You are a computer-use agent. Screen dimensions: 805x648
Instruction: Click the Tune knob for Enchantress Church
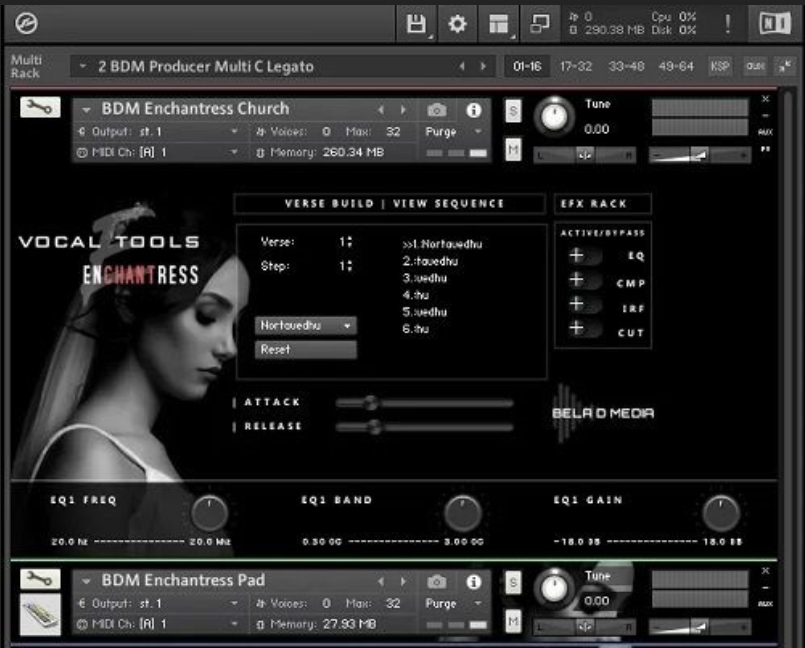coord(554,116)
